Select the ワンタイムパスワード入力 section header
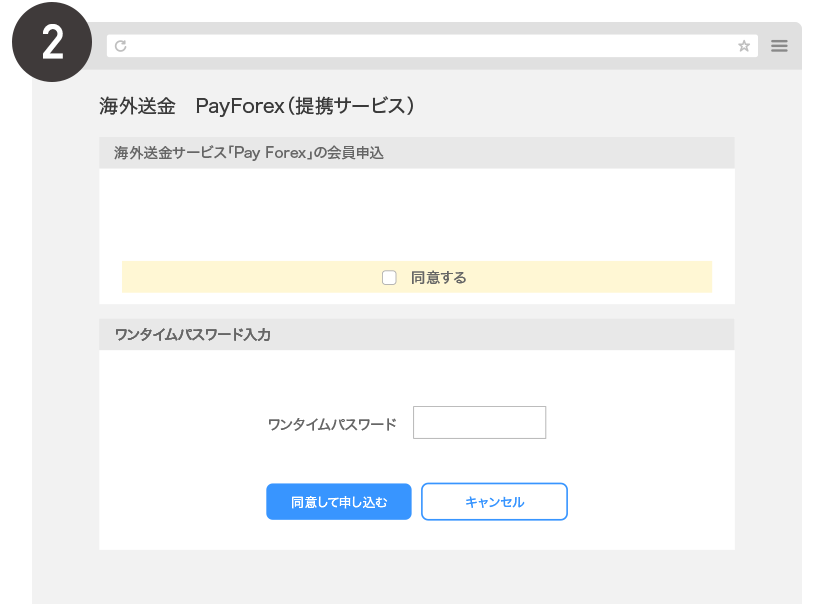The image size is (824, 608). coord(417,335)
